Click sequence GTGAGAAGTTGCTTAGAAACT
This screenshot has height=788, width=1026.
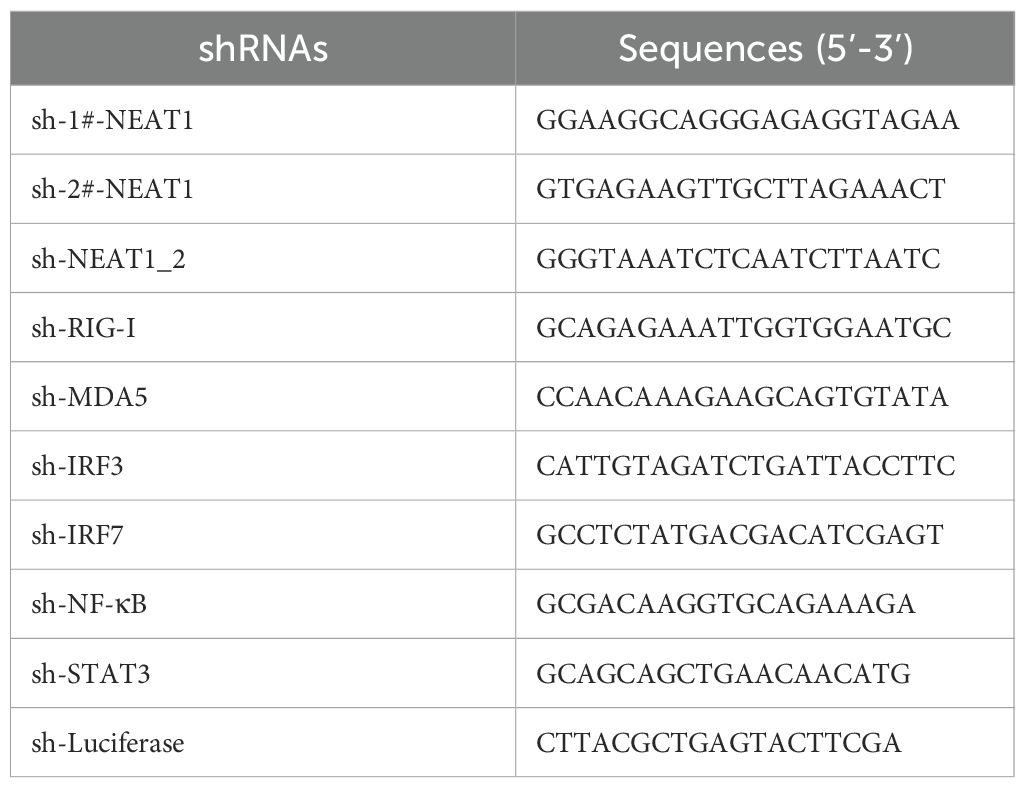(740, 189)
